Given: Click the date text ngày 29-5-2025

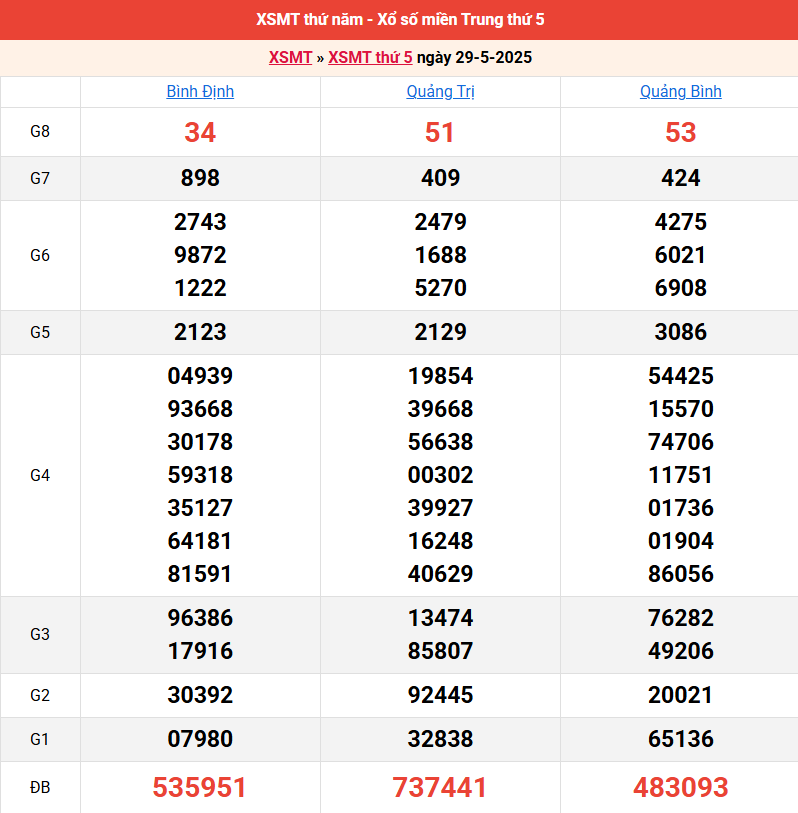Looking at the screenshot, I should [x=474, y=58].
